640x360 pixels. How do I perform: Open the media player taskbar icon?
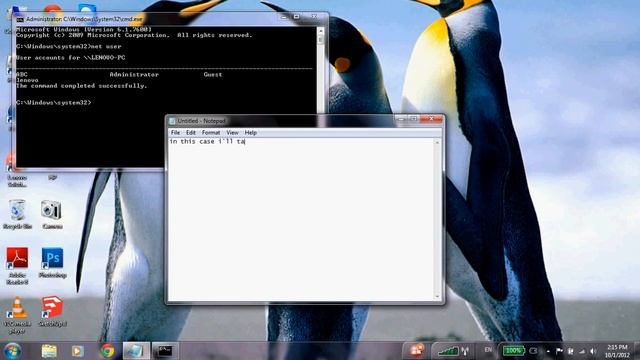(x=78, y=351)
